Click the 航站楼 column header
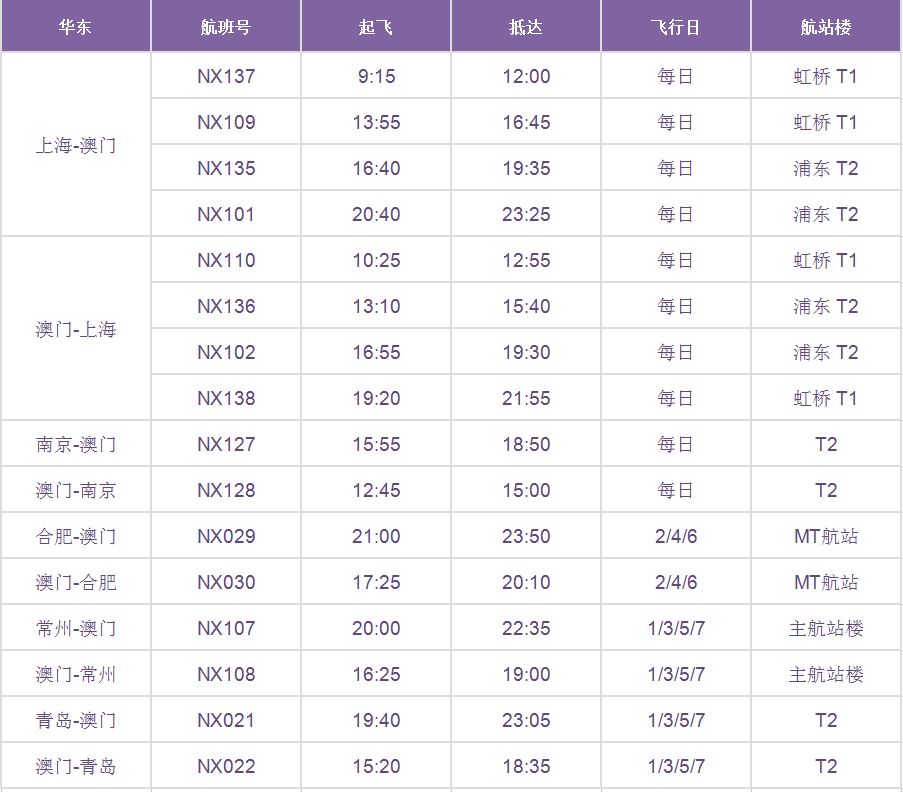 coord(826,27)
